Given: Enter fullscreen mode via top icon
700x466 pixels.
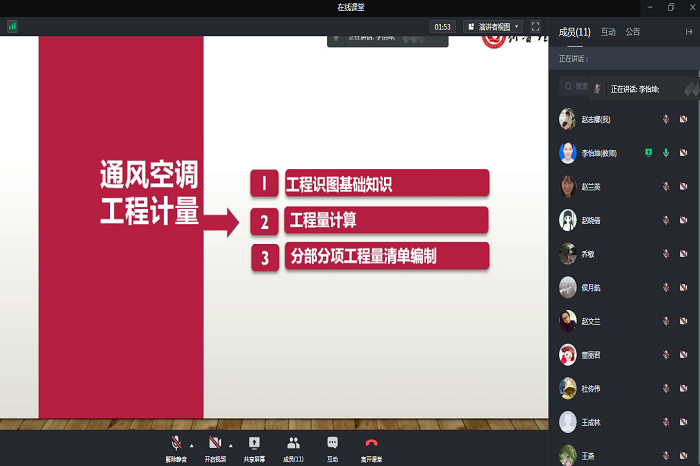Looking at the screenshot, I should 535,26.
